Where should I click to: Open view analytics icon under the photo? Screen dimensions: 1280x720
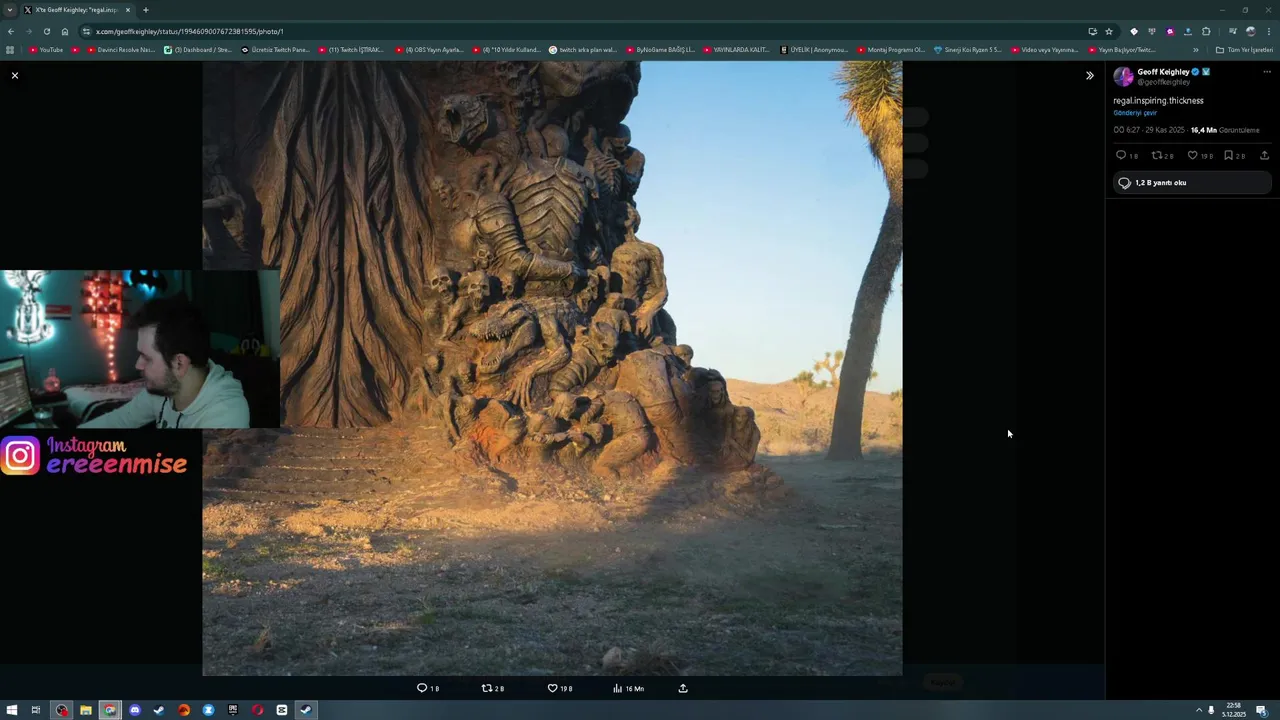[x=617, y=688]
